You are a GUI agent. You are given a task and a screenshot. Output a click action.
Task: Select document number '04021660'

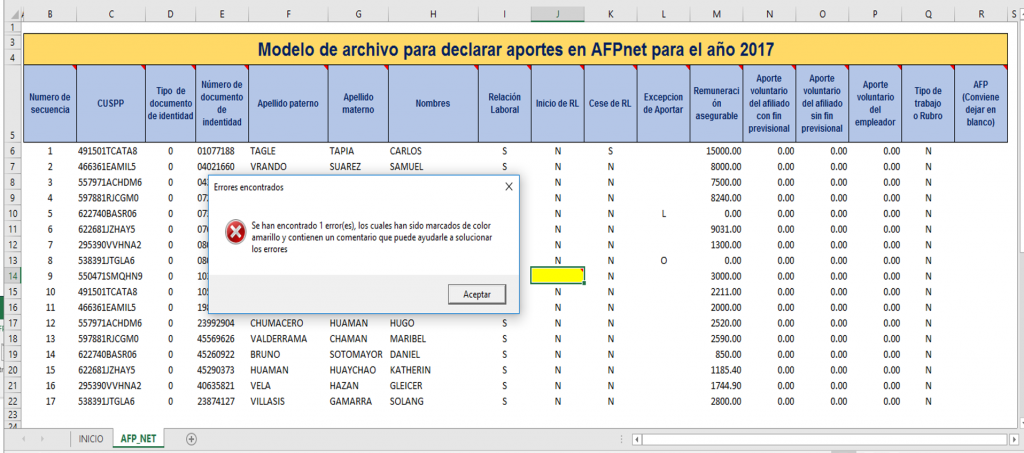pyautogui.click(x=222, y=166)
